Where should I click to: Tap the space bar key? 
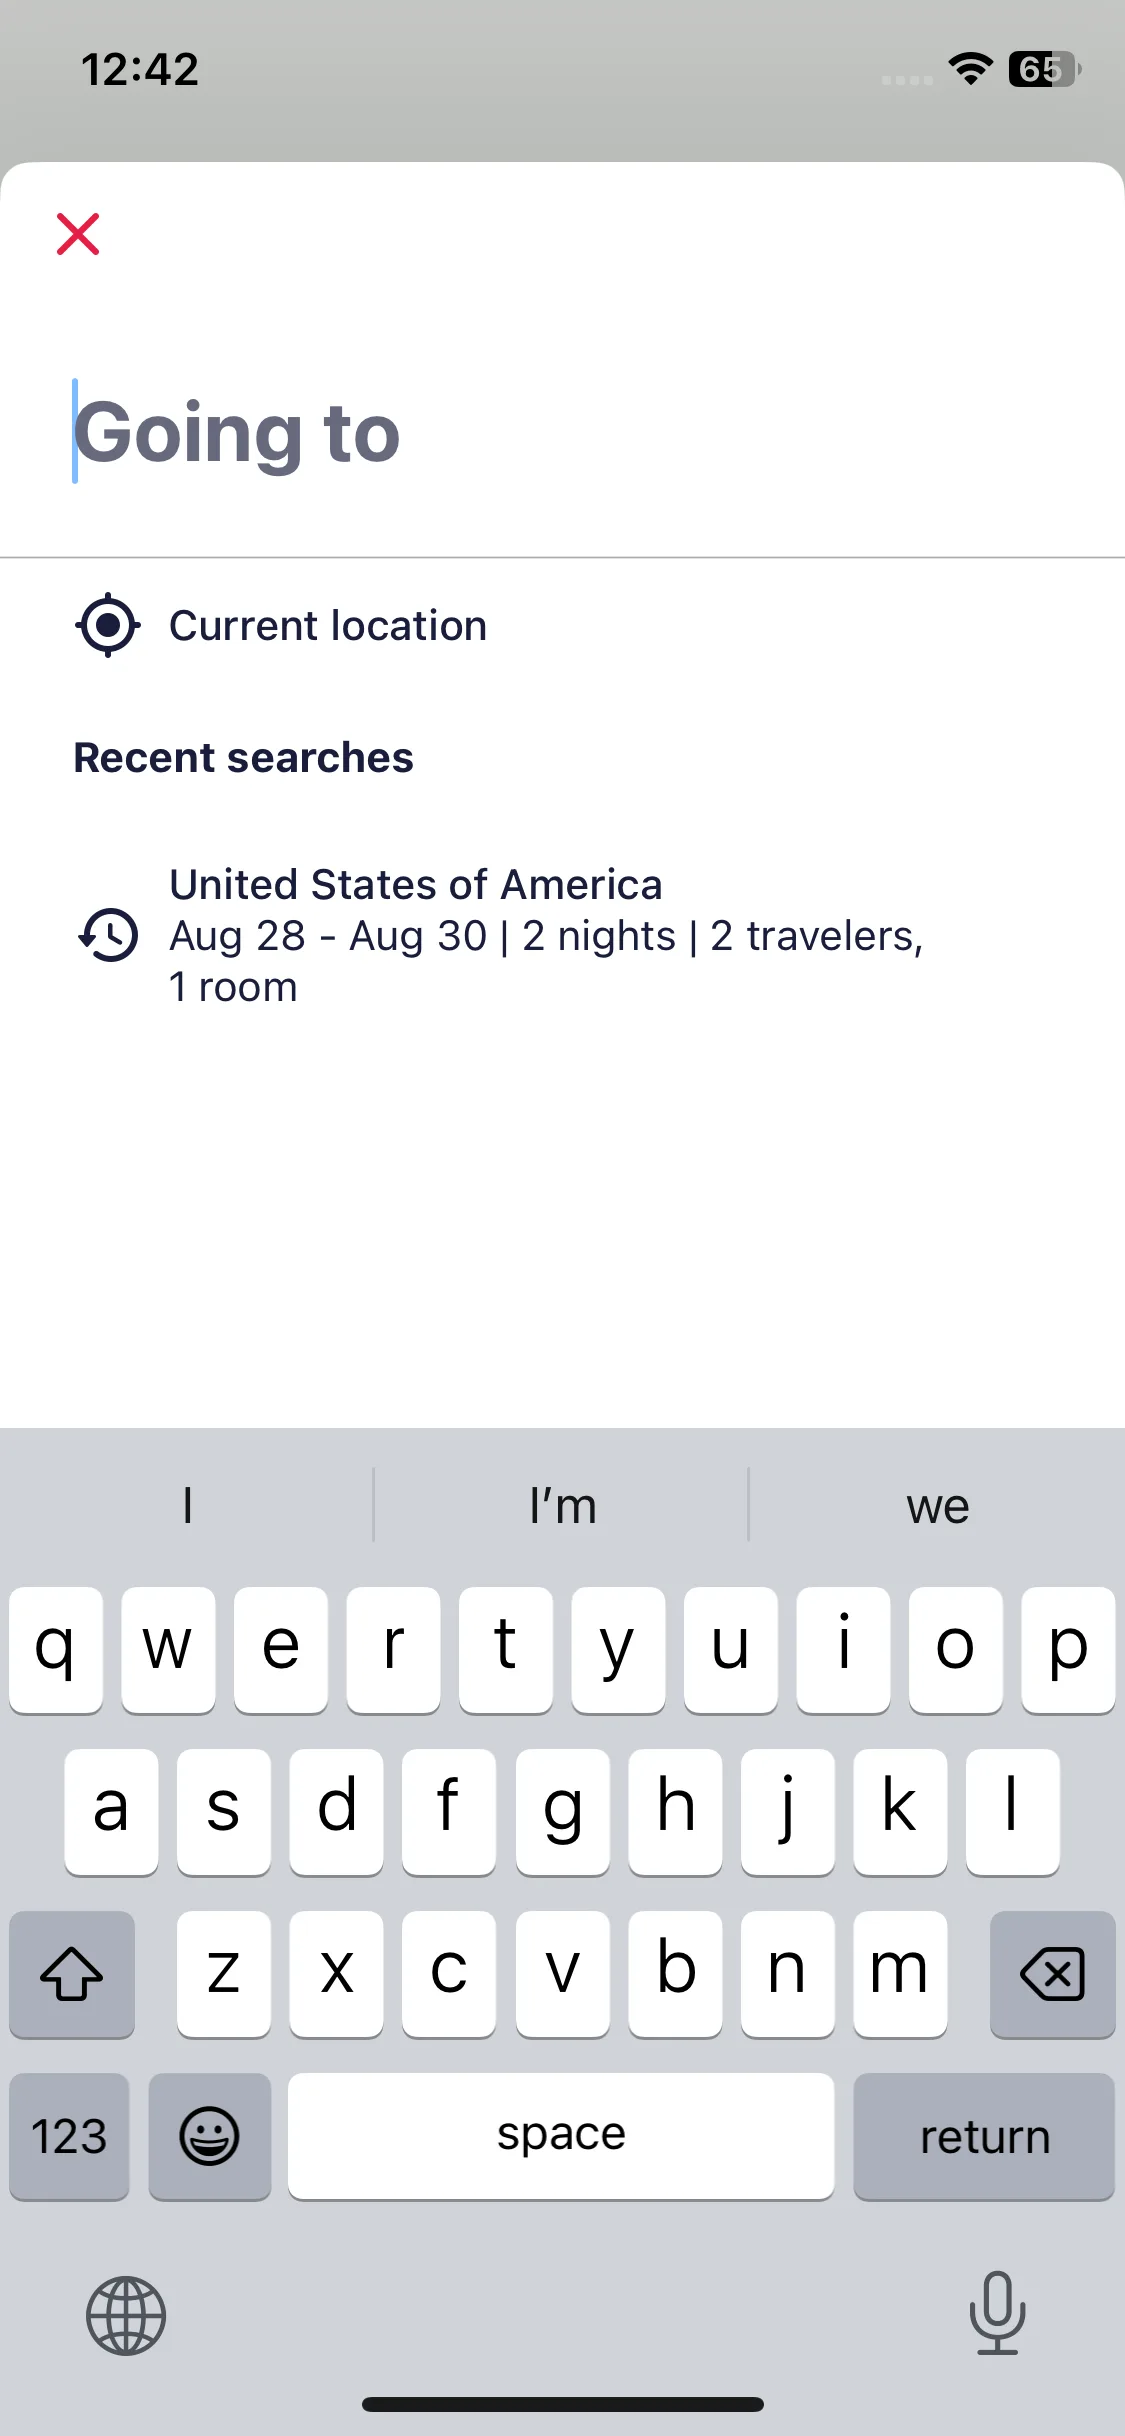[561, 2136]
